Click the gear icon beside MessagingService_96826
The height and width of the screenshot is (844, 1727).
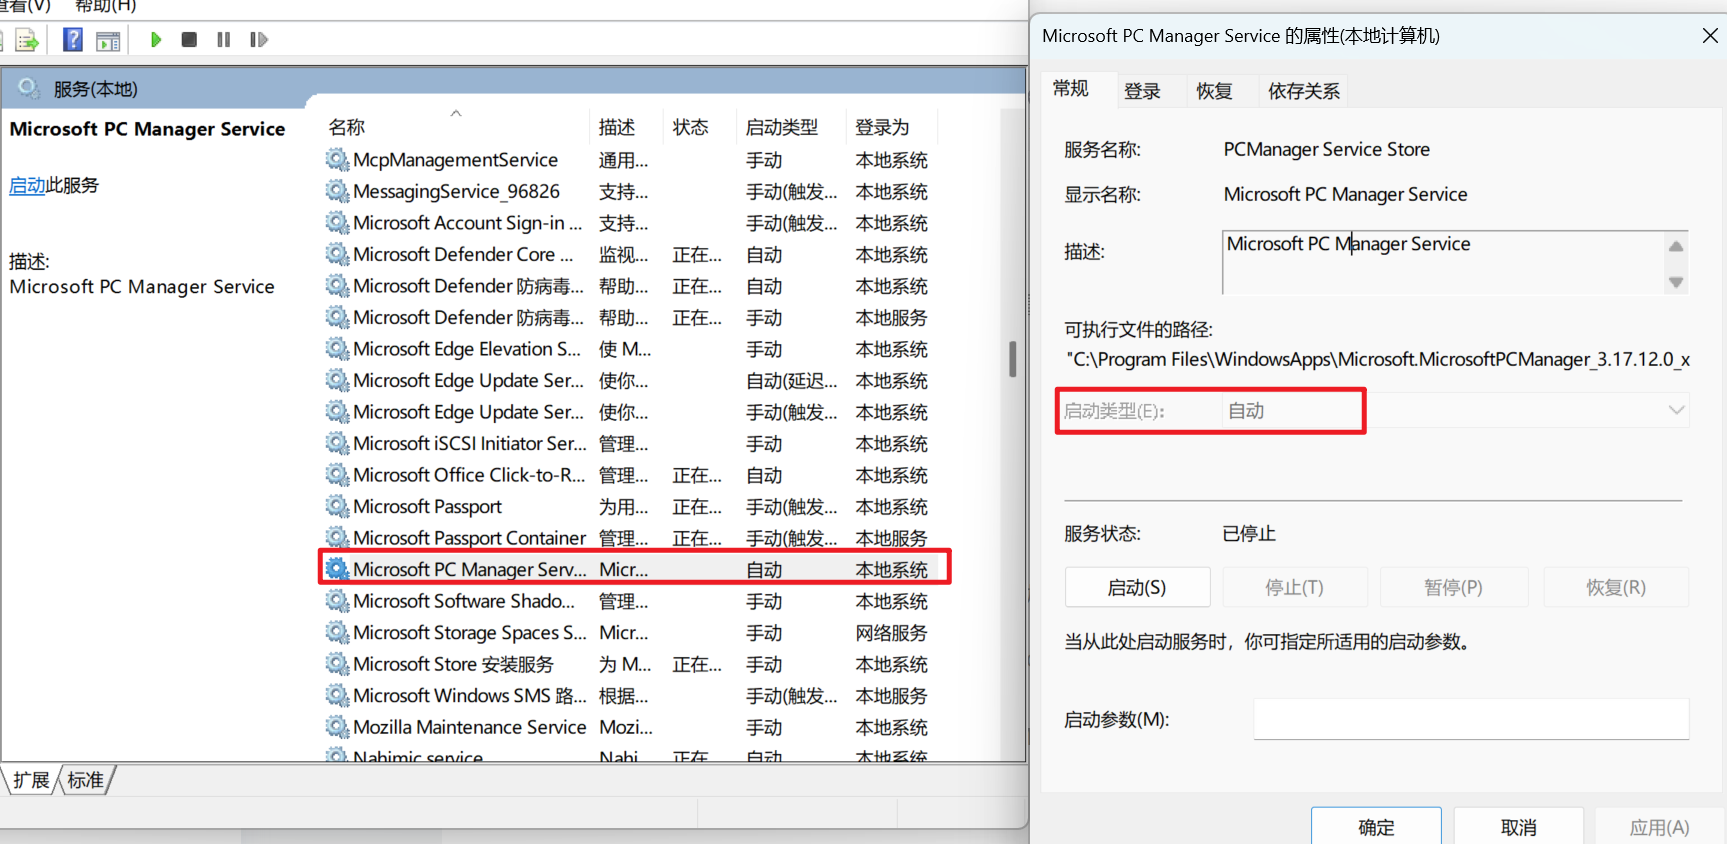(x=337, y=191)
